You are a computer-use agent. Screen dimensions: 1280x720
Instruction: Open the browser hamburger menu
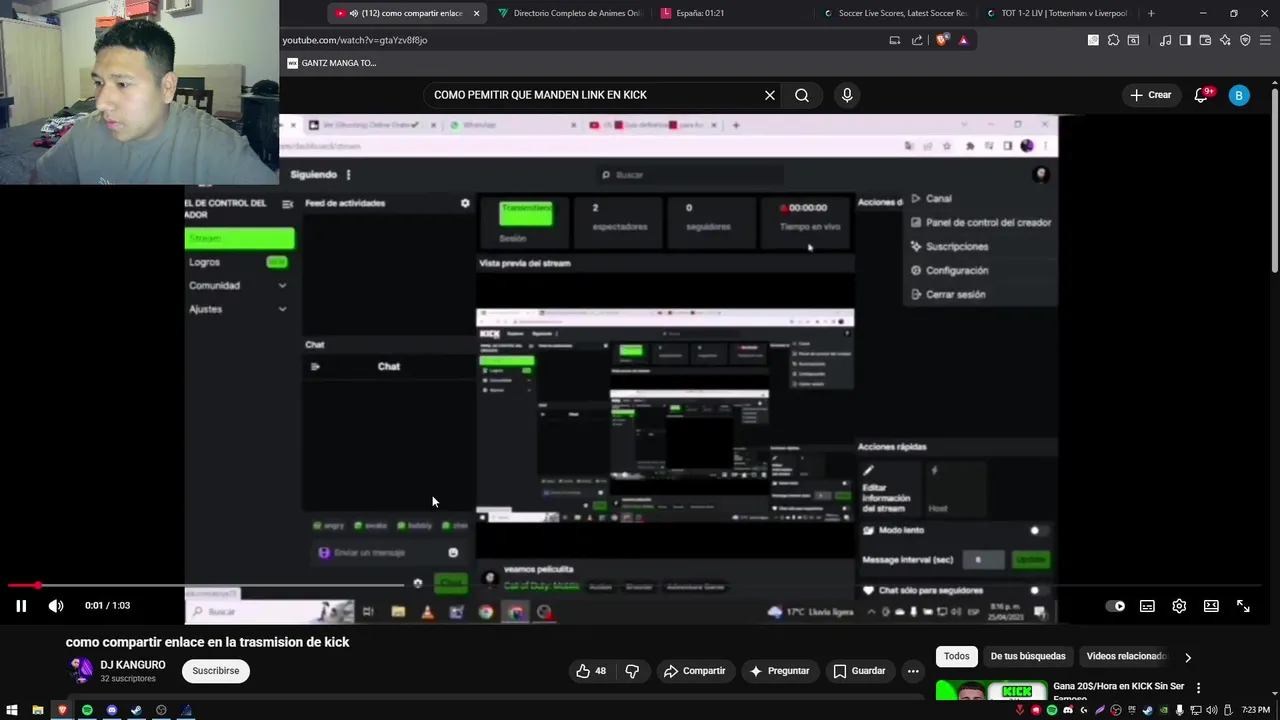click(1266, 40)
